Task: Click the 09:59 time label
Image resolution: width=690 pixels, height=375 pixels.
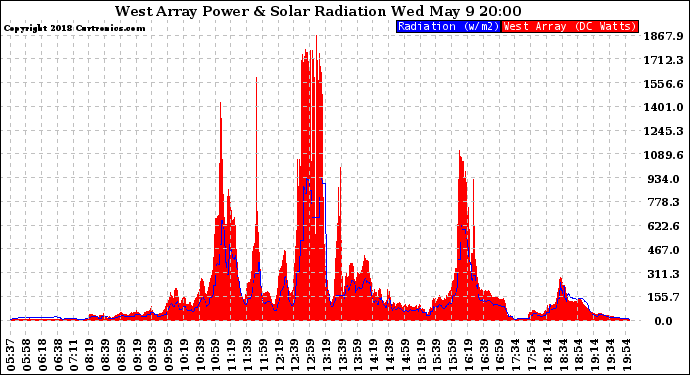Action: (169, 355)
